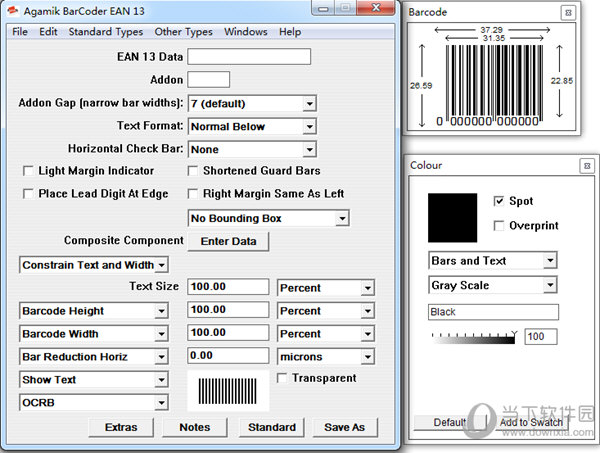The width and height of the screenshot is (600, 453).
Task: Click the Enter Data button
Action: click(x=229, y=241)
